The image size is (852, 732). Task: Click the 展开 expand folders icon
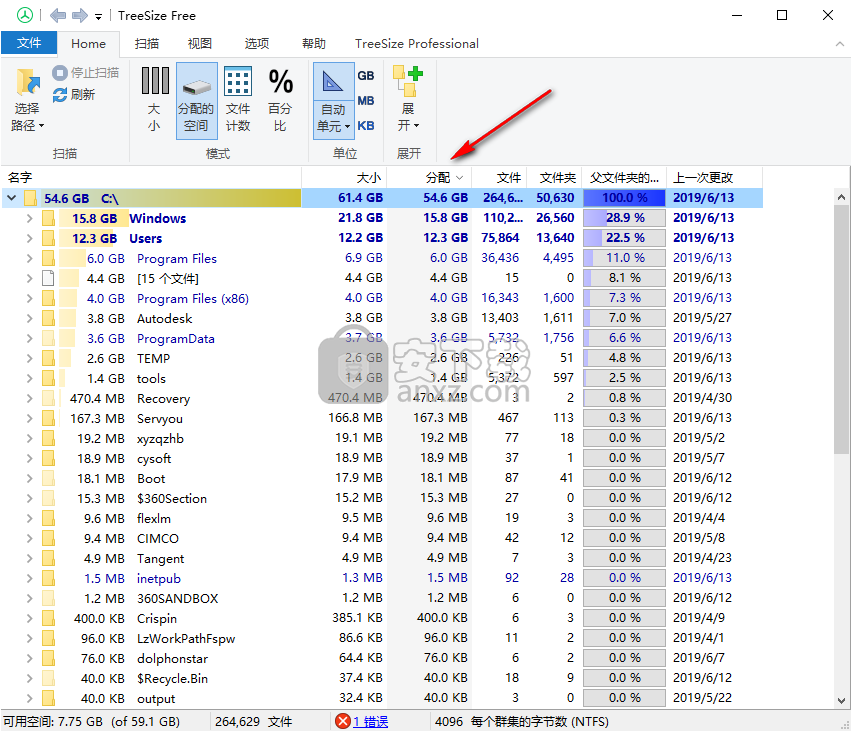(x=408, y=80)
